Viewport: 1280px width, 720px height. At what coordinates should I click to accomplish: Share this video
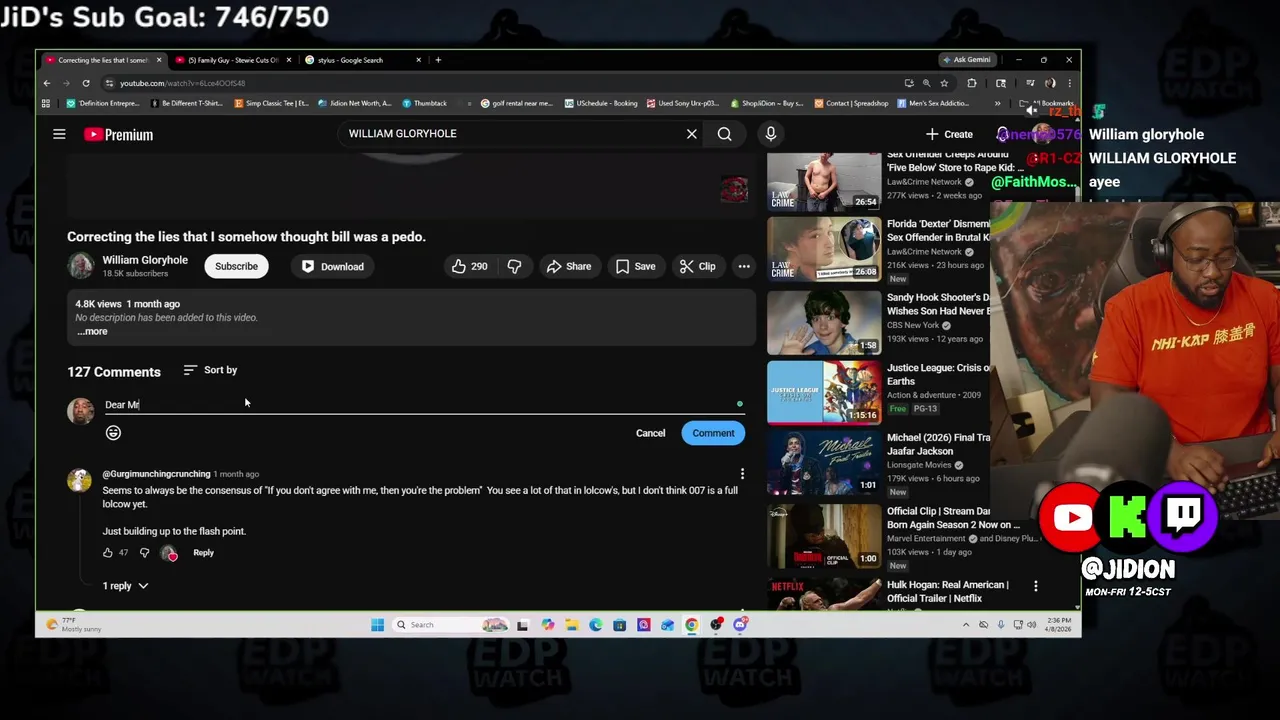click(568, 266)
